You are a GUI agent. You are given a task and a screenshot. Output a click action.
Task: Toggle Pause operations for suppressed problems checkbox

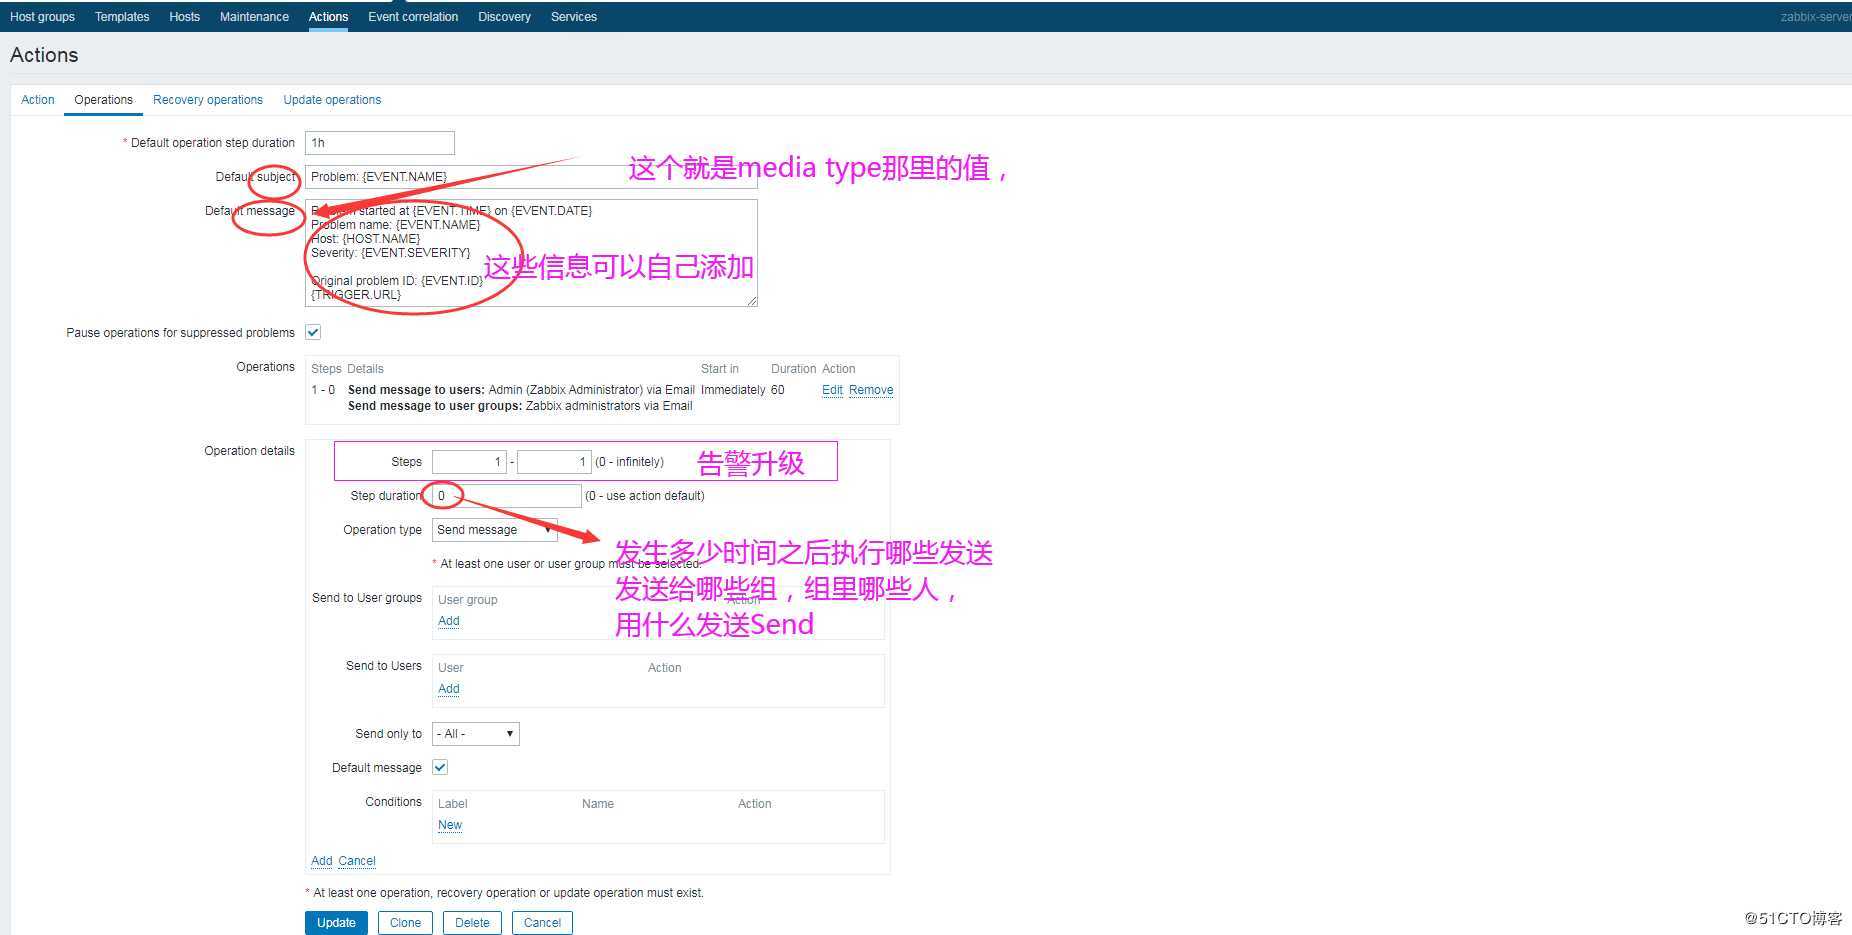(x=313, y=332)
